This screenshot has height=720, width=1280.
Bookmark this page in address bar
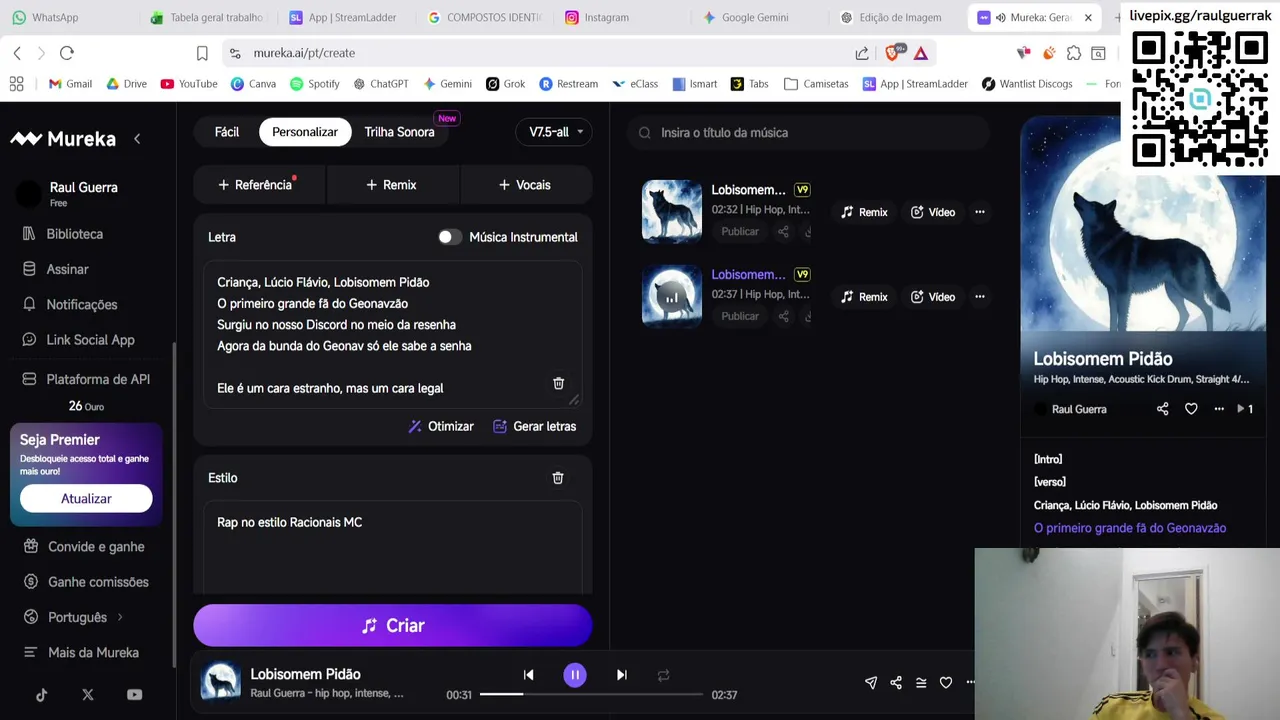202,53
